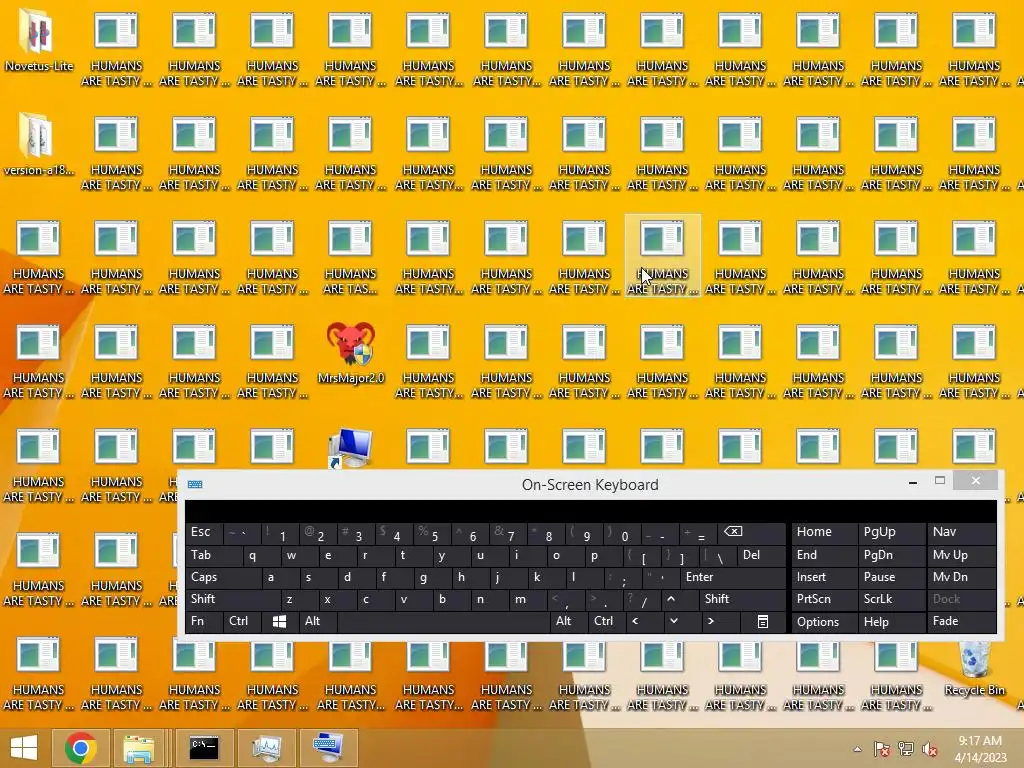
Task: Click the black text prediction bar
Action: coord(590,511)
